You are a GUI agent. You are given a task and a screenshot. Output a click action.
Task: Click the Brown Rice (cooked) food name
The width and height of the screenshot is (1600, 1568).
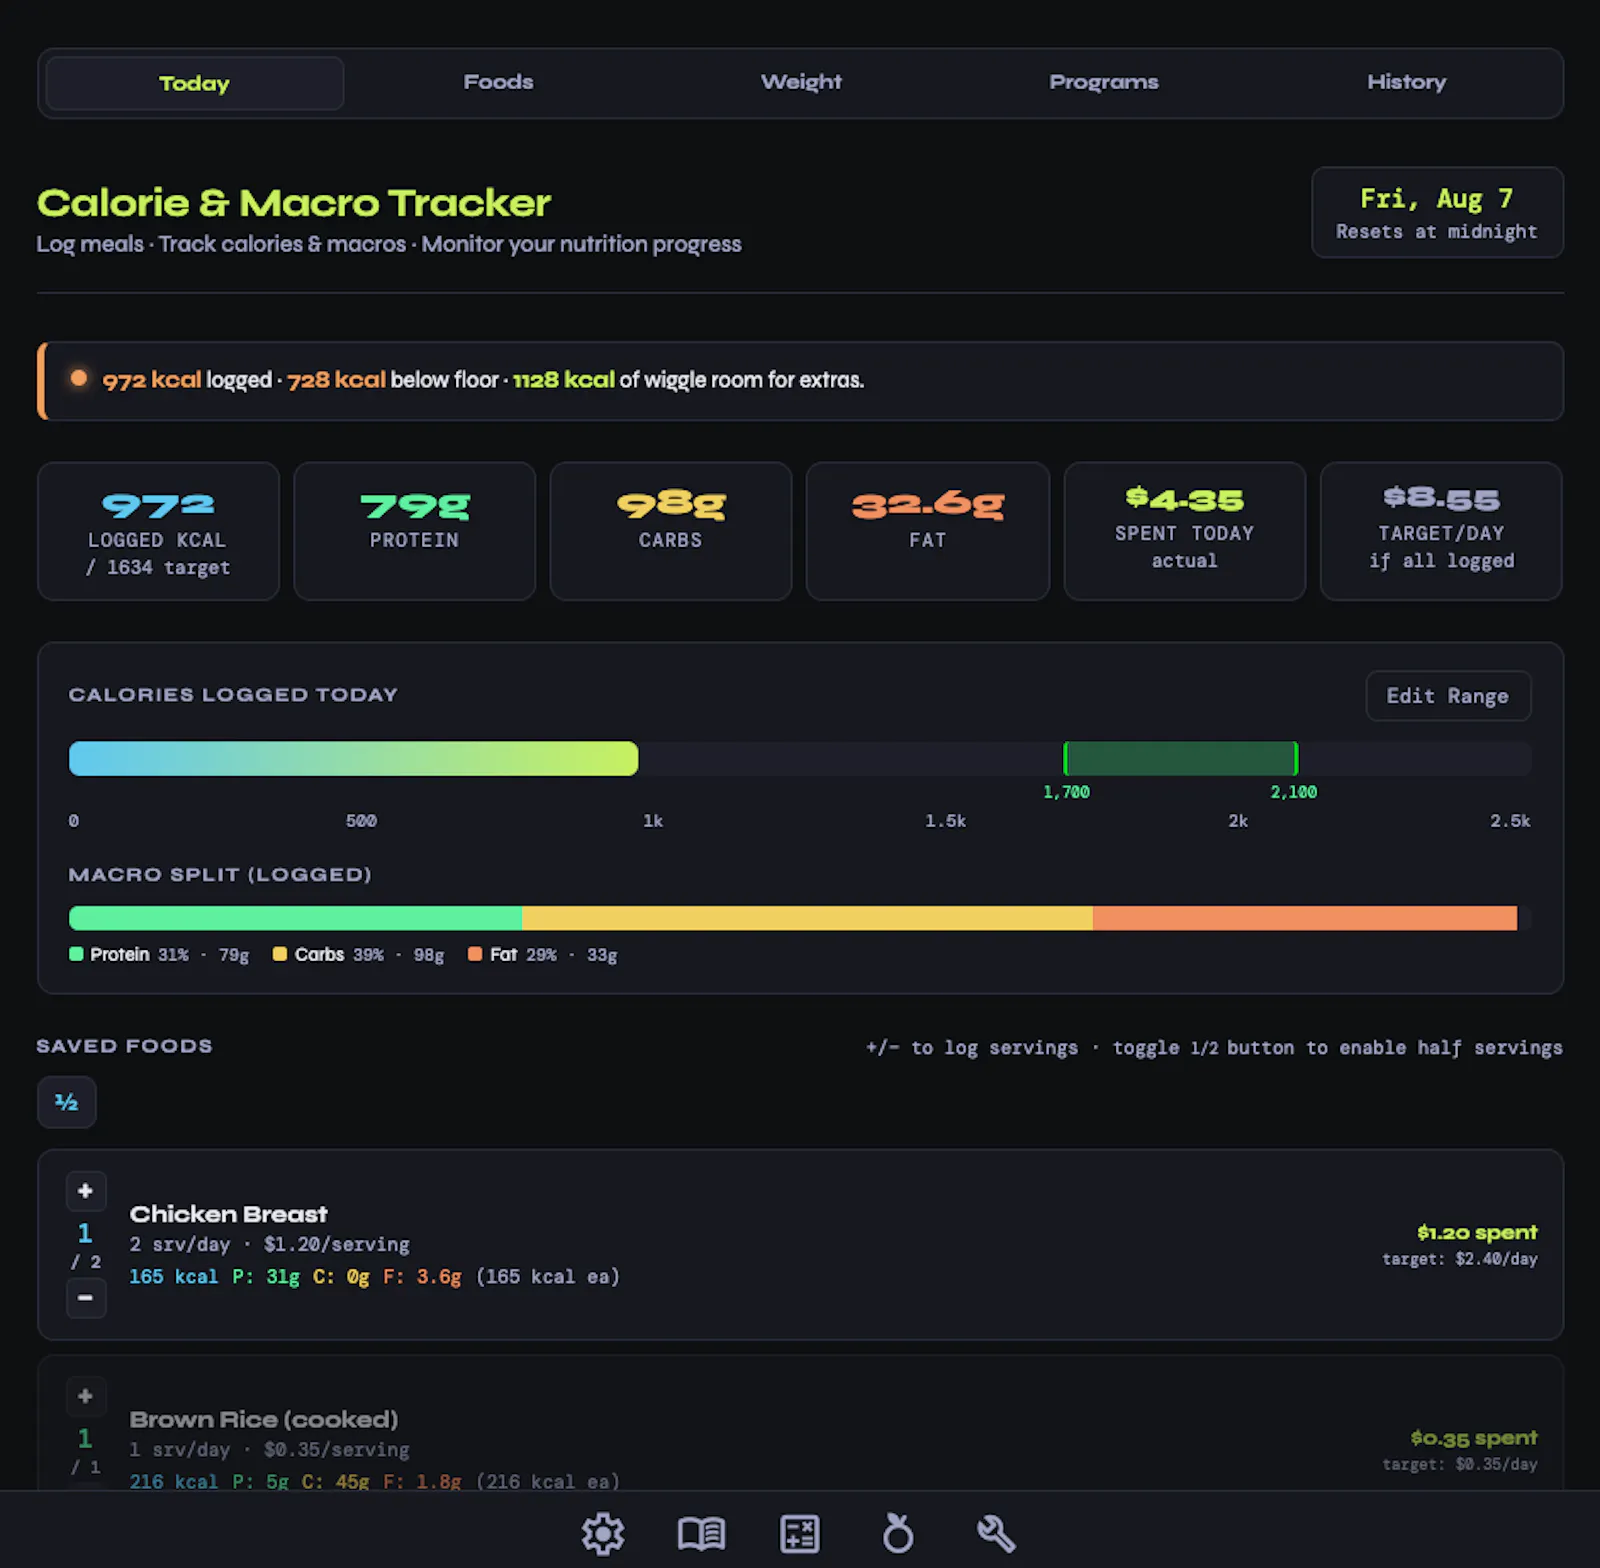264,1420
